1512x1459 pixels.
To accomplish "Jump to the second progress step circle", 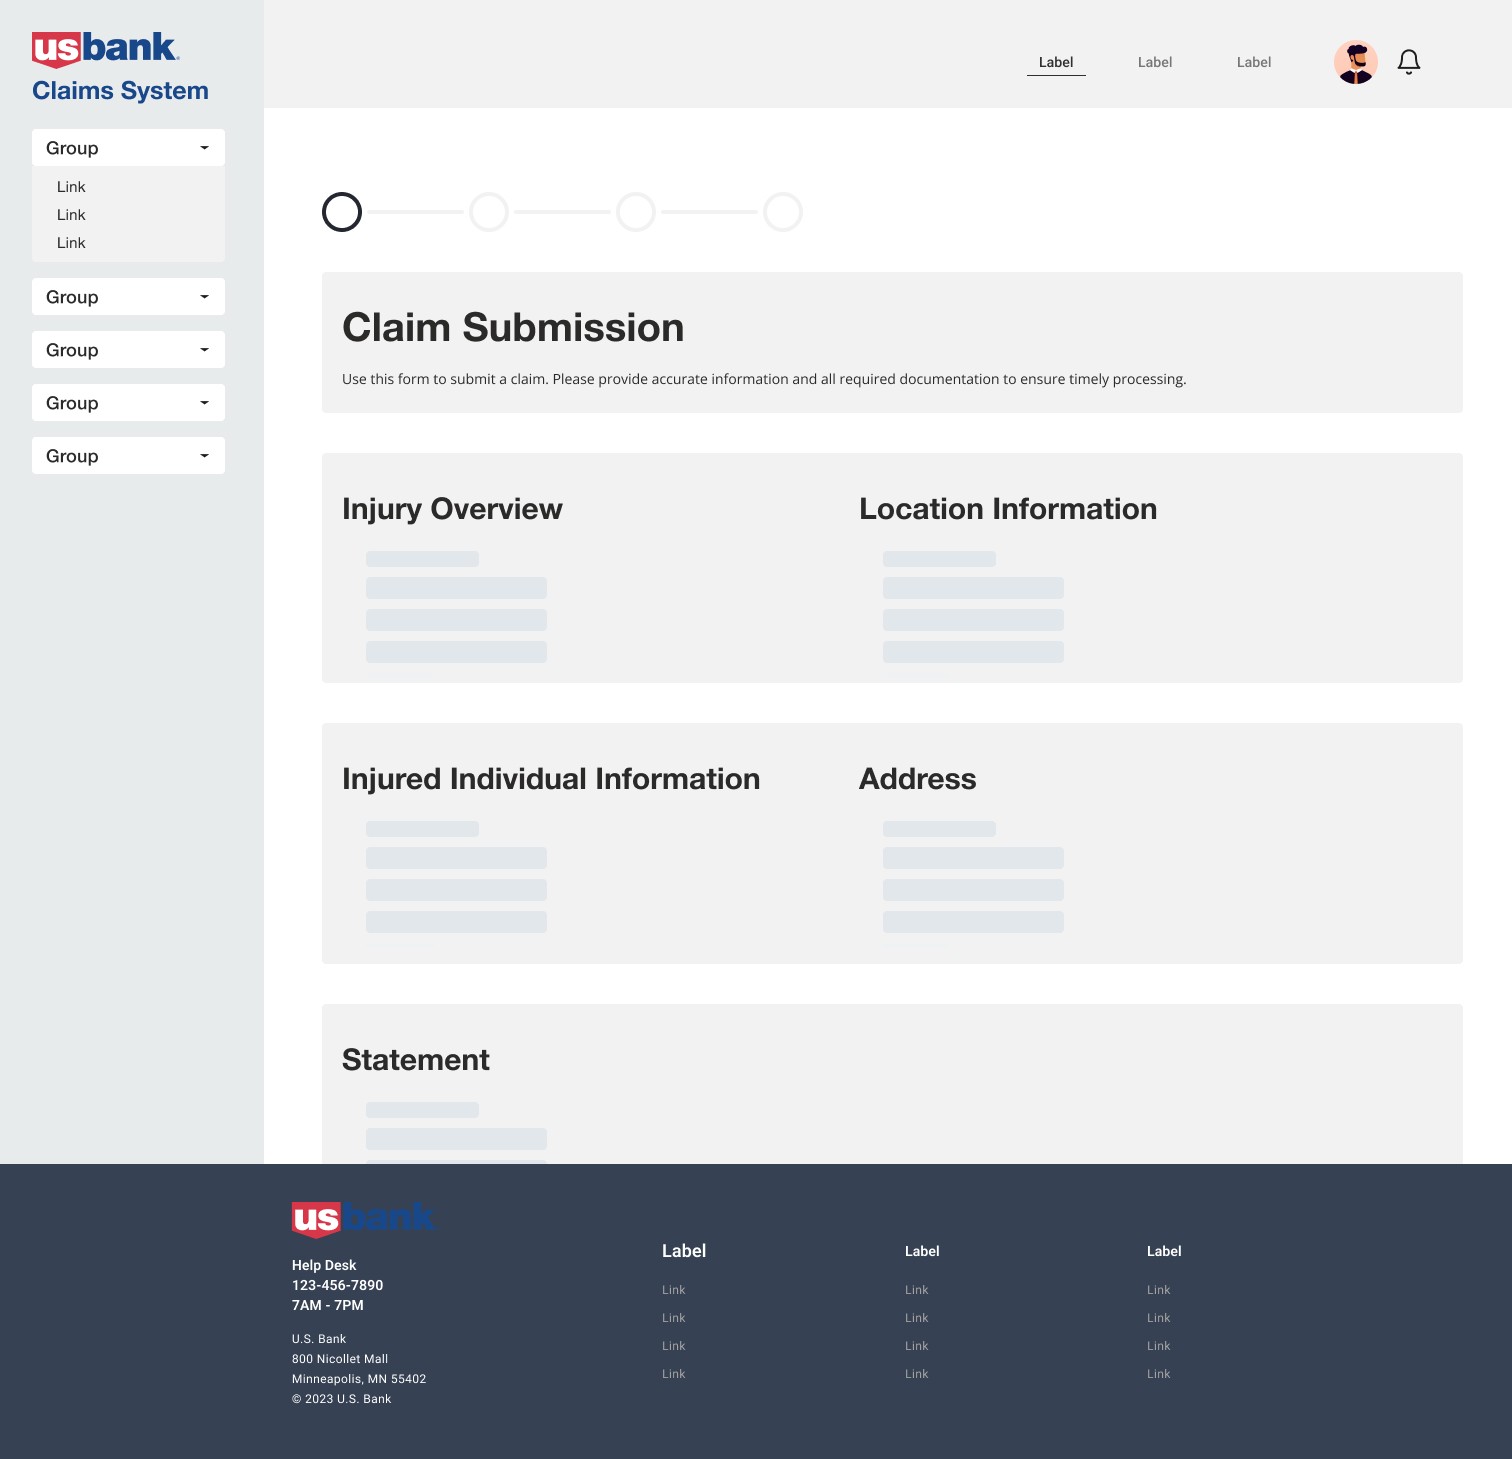I will pyautogui.click(x=489, y=212).
